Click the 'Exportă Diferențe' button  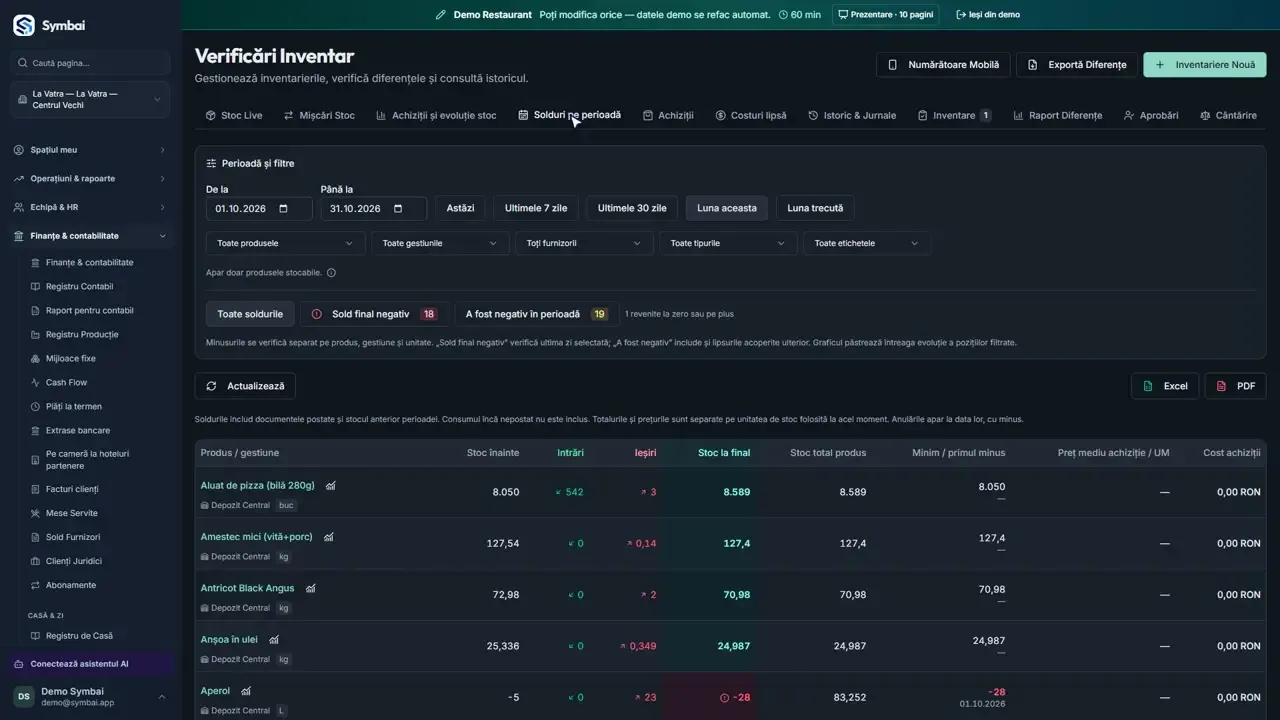pyautogui.click(x=1077, y=65)
